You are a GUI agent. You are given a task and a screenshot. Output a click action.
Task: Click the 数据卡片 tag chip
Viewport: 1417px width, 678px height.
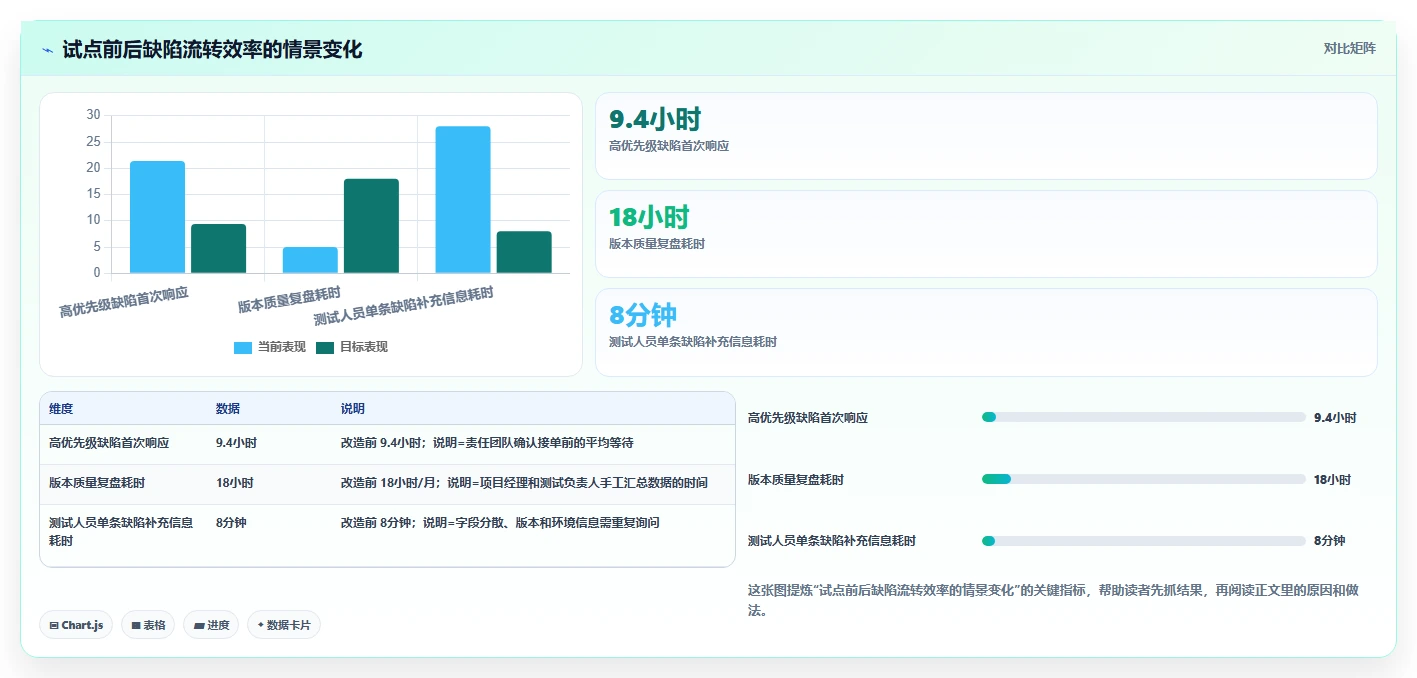point(284,625)
